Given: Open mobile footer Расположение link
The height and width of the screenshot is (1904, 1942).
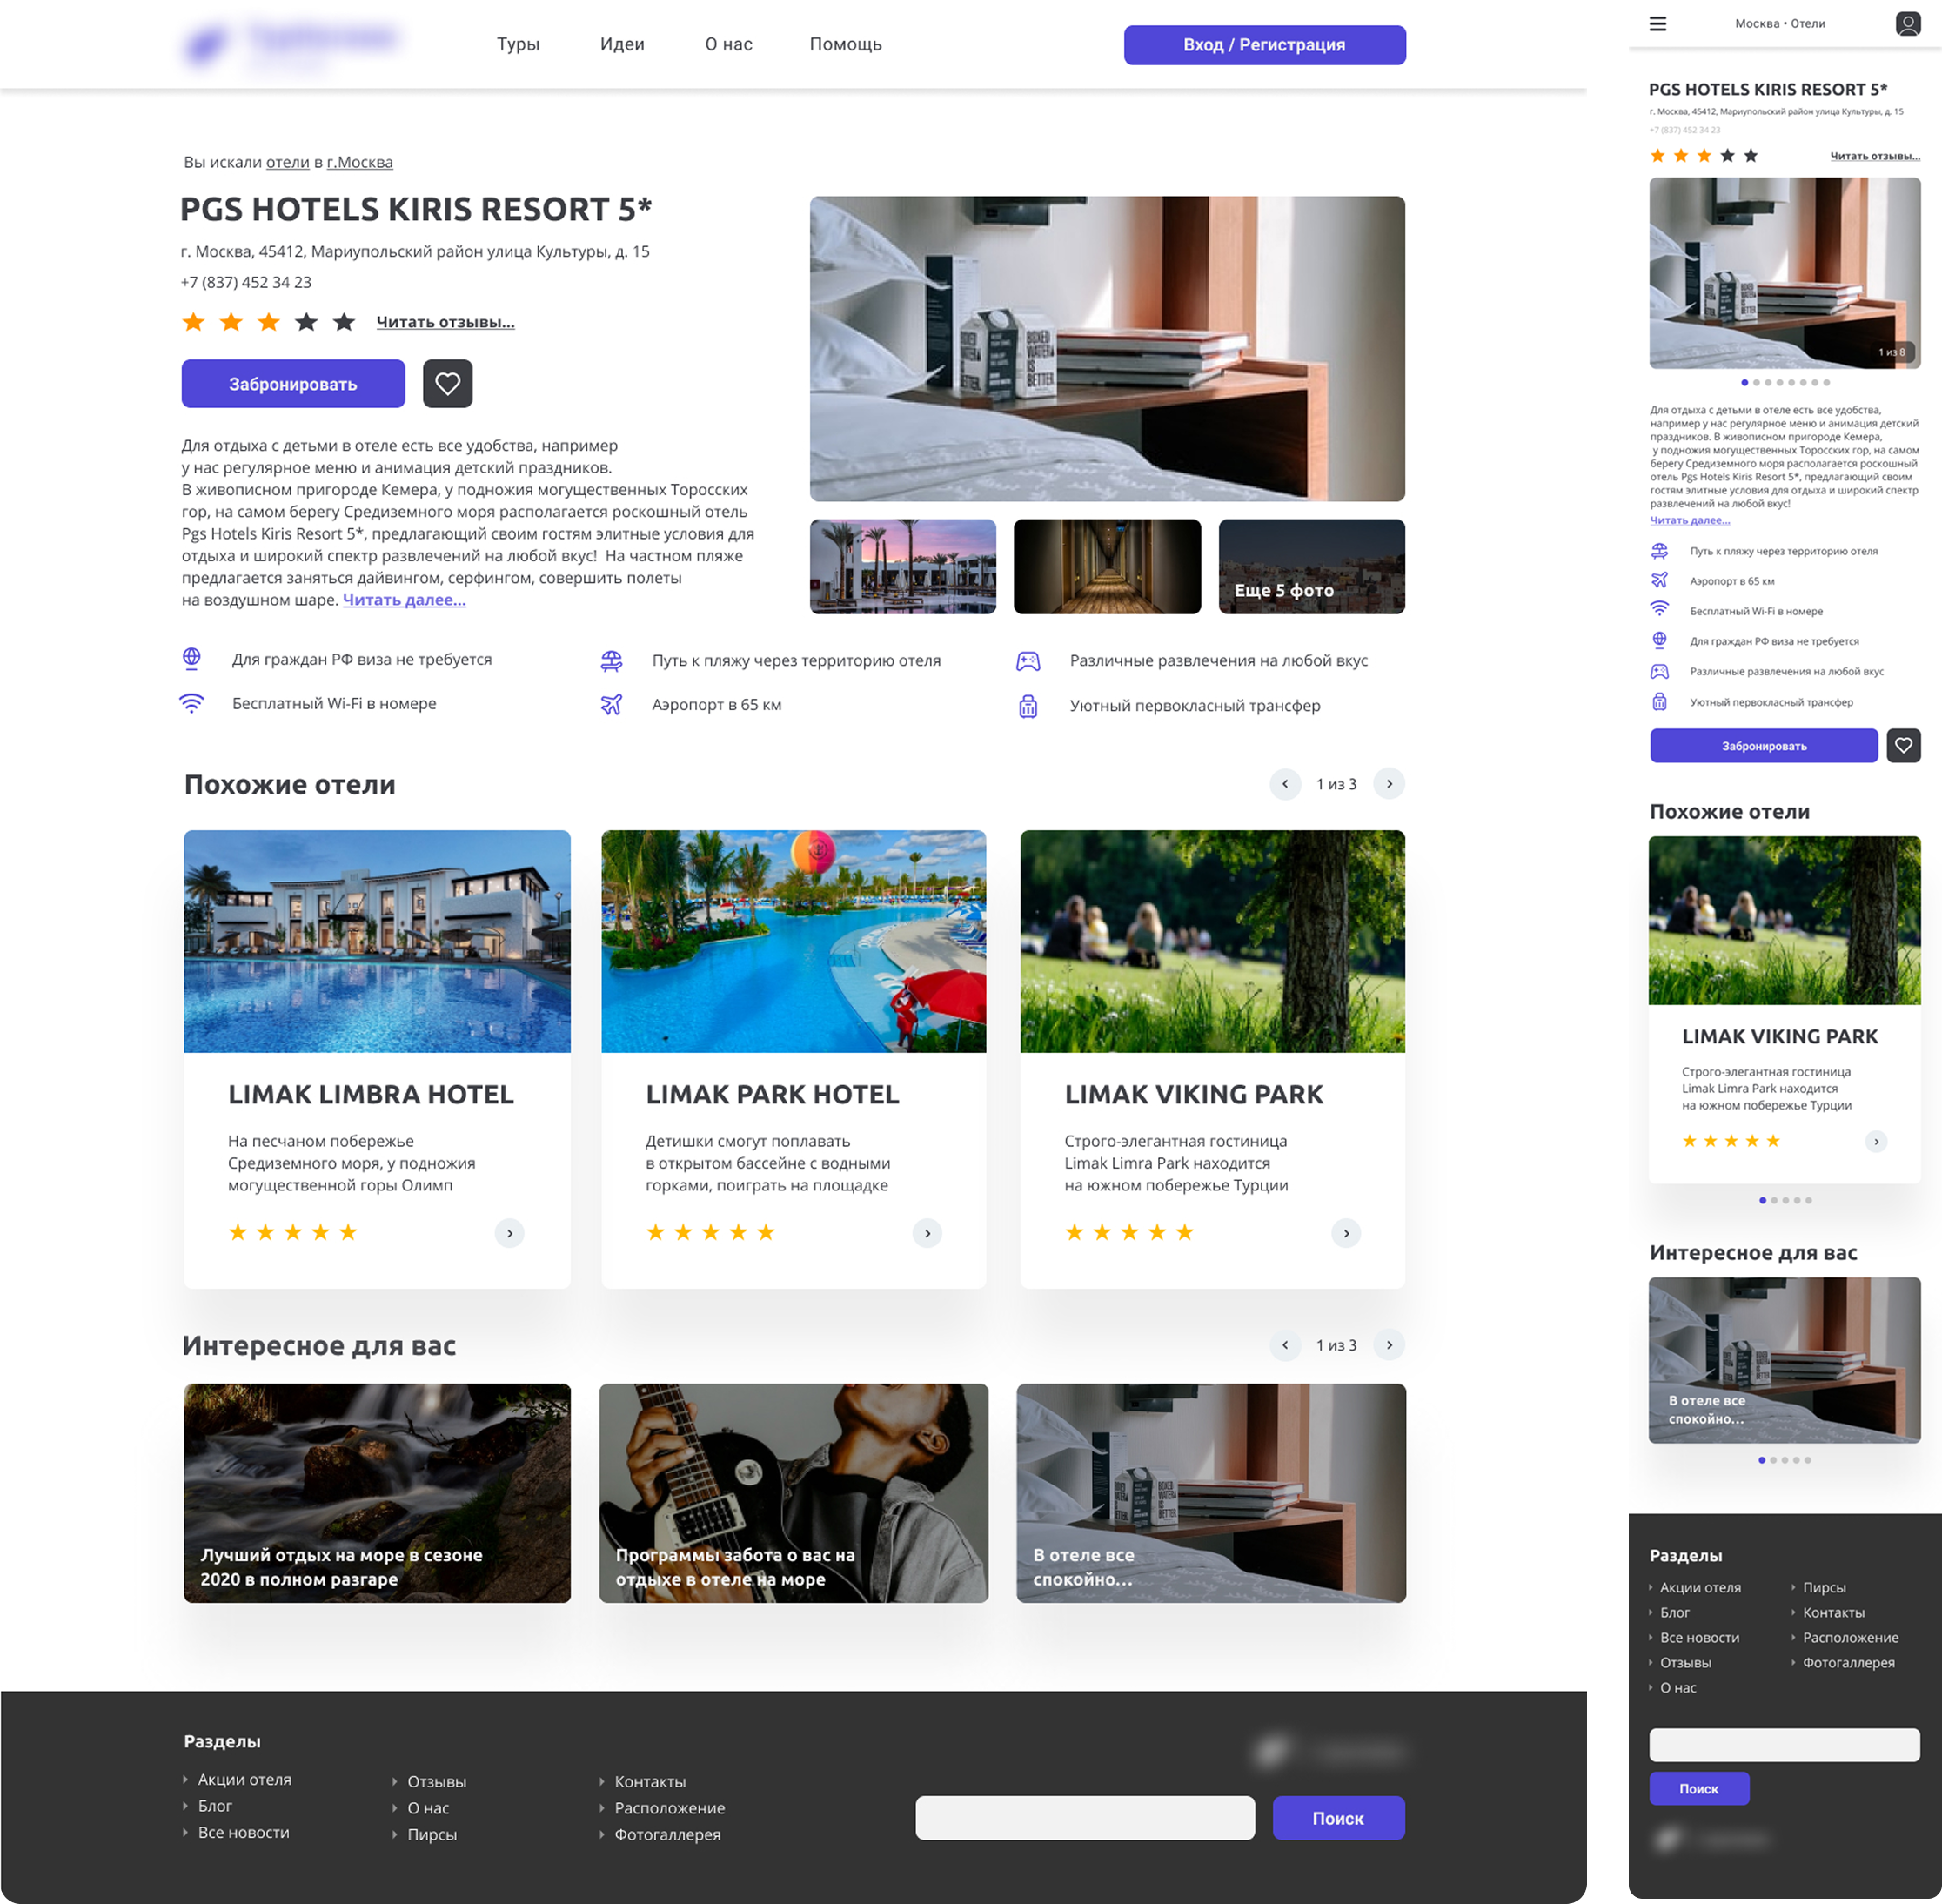Looking at the screenshot, I should coord(1850,1637).
